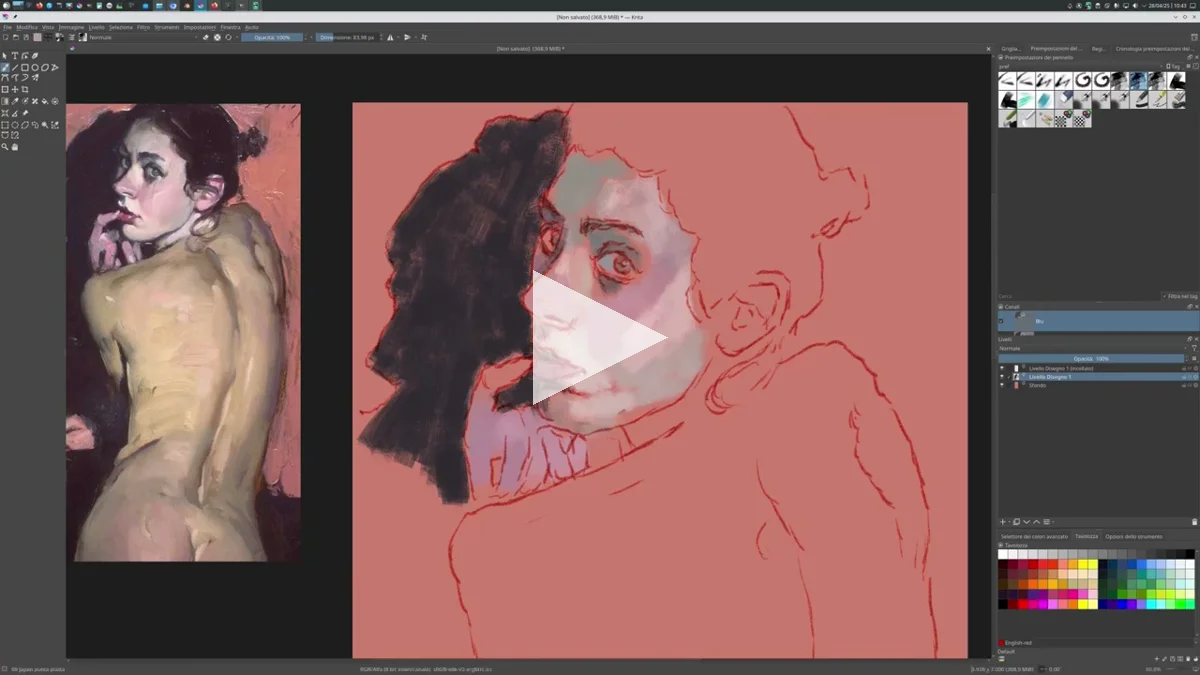Pick the Crop tool in the toolbox
Image resolution: width=1200 pixels, height=675 pixels.
click(x=25, y=90)
